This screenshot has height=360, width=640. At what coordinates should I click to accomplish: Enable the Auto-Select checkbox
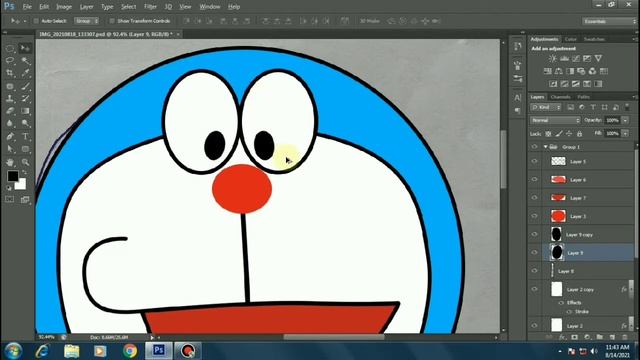36,21
